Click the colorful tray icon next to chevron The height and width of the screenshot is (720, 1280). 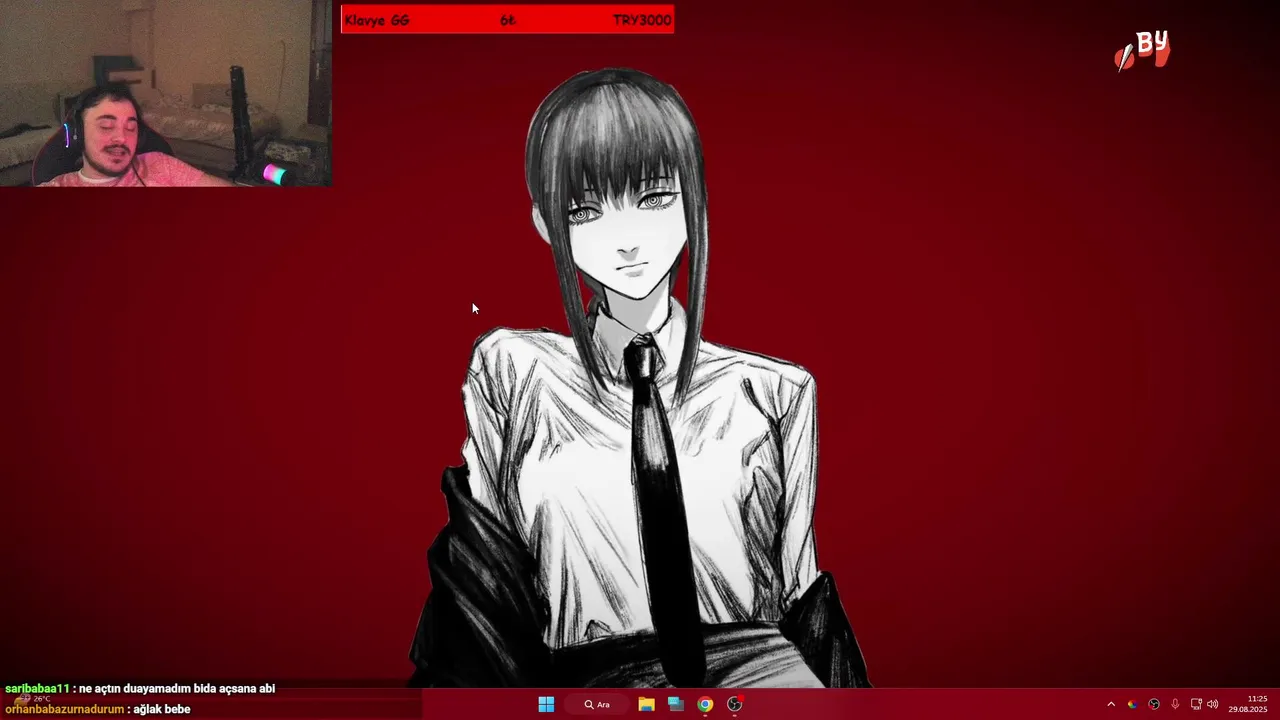pyautogui.click(x=1132, y=704)
